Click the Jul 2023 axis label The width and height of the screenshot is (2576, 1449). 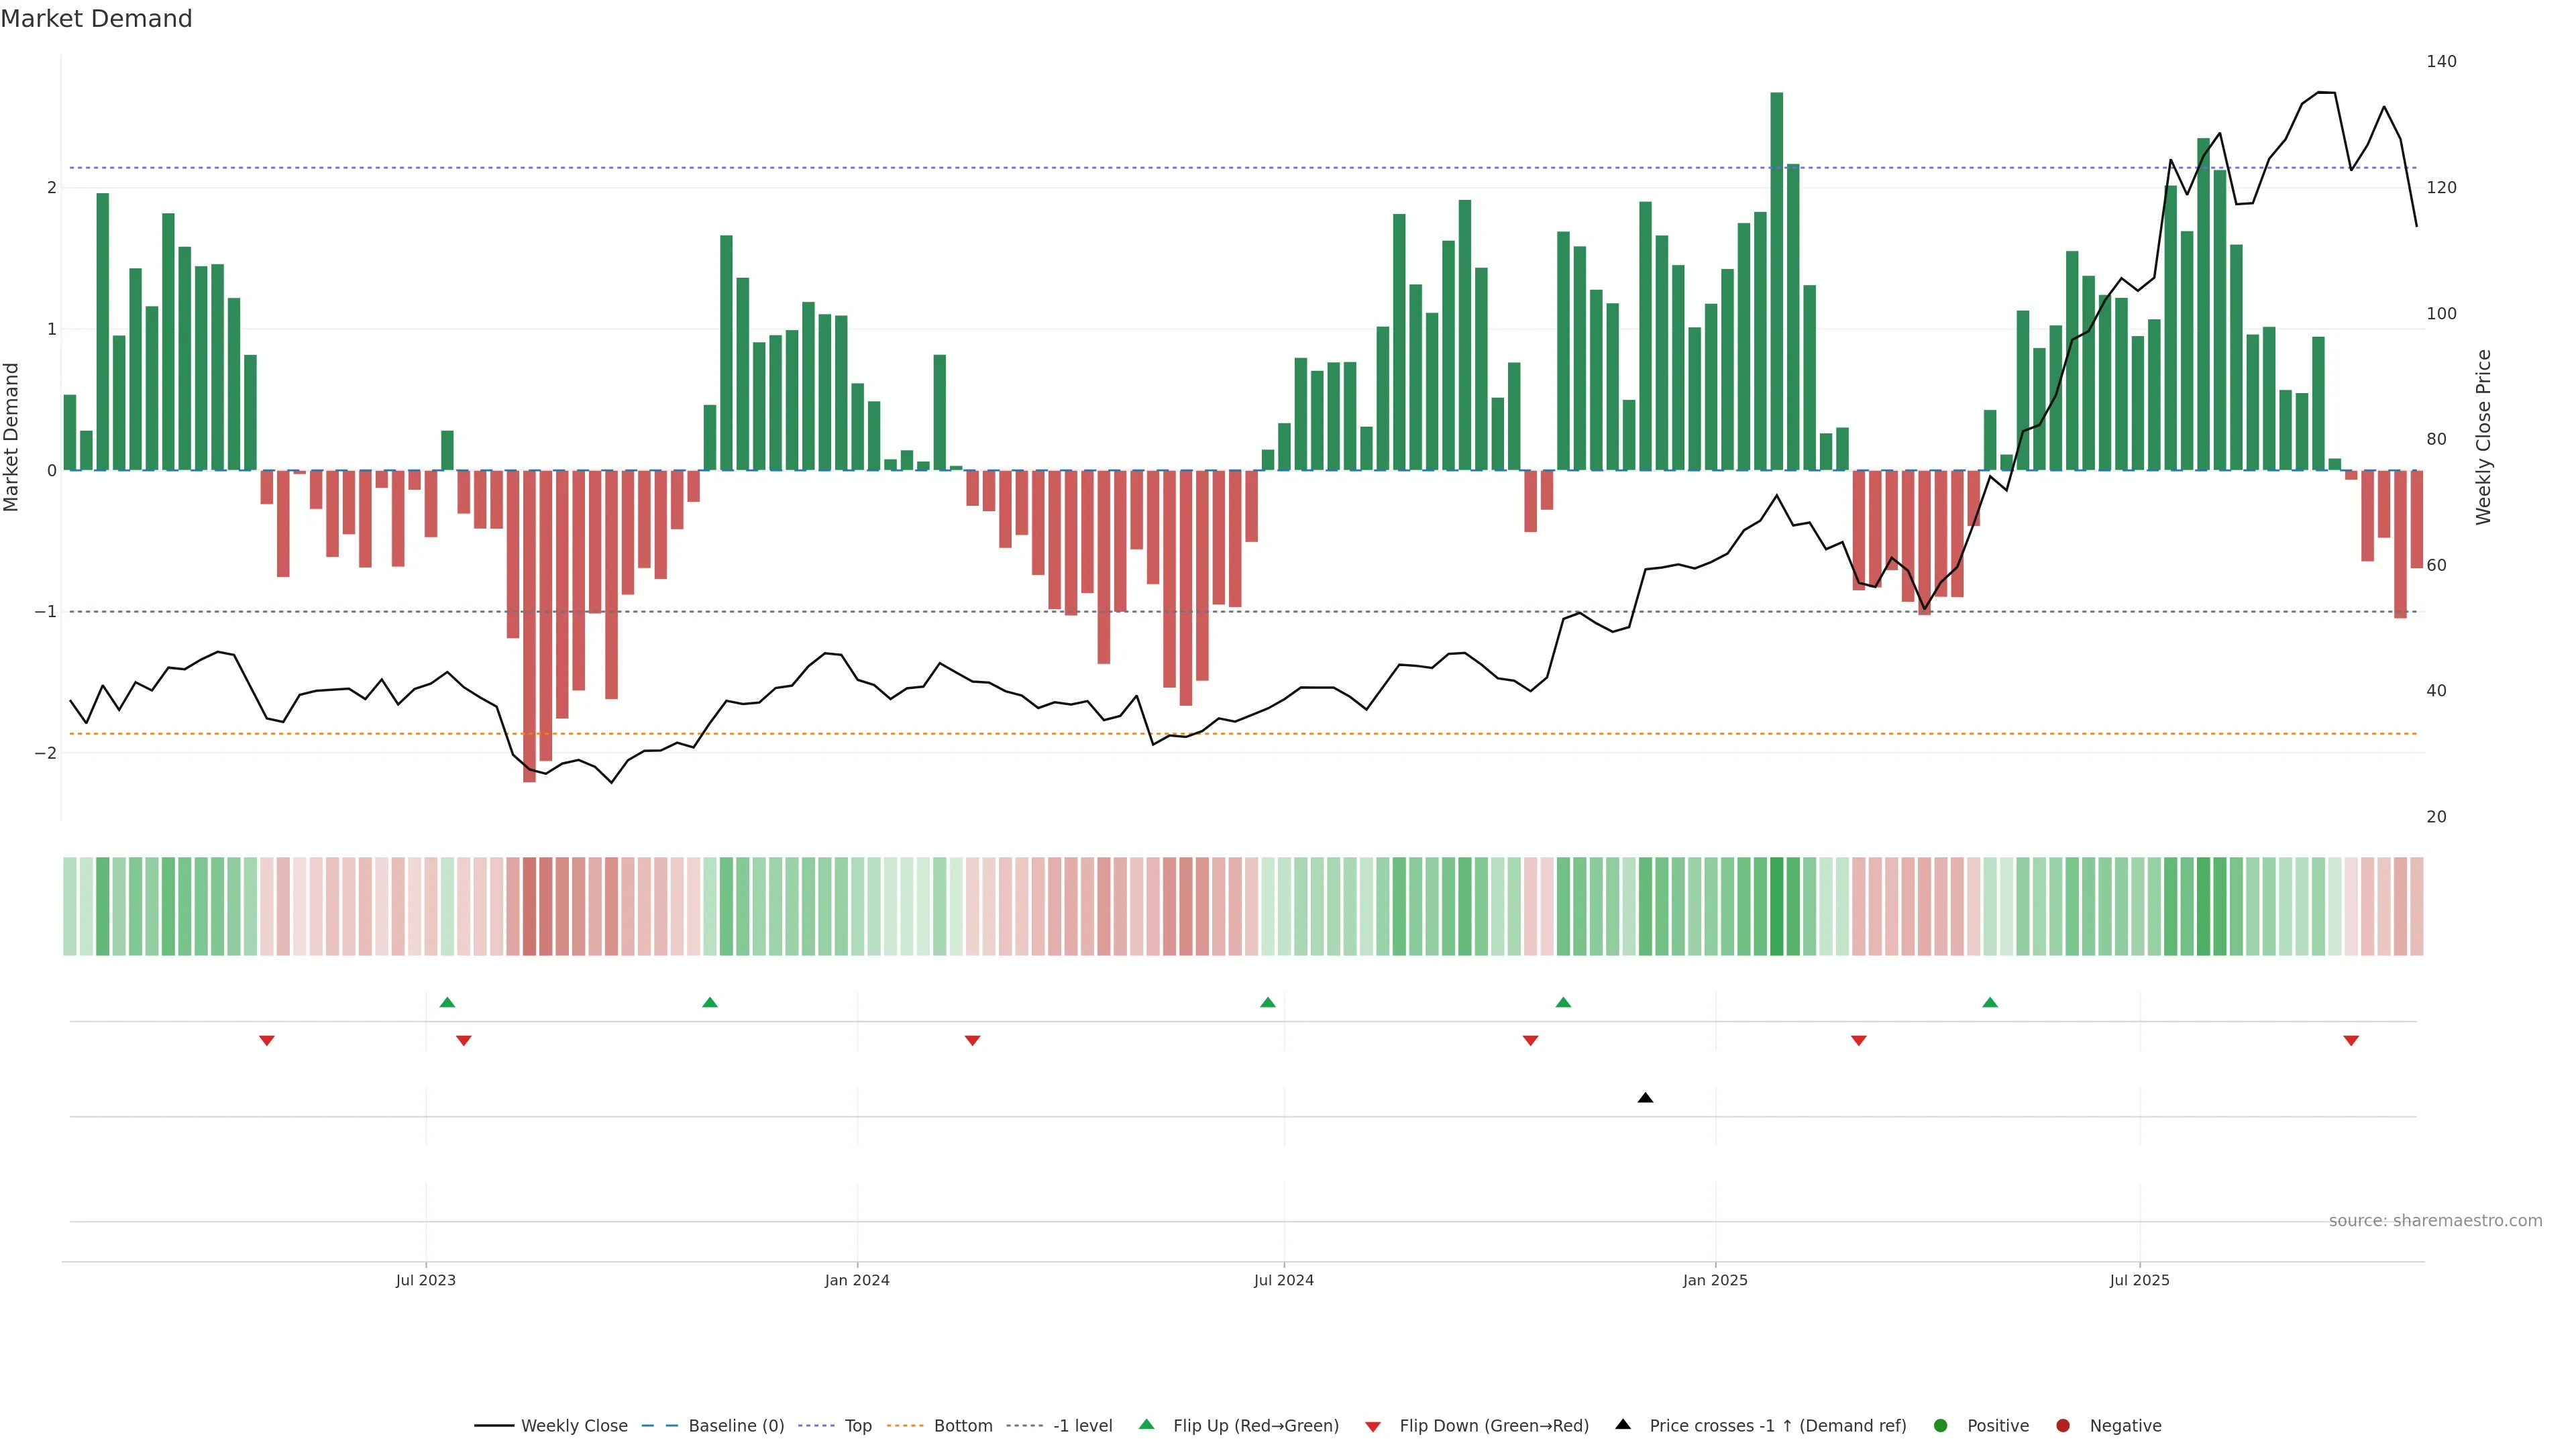click(x=425, y=1280)
